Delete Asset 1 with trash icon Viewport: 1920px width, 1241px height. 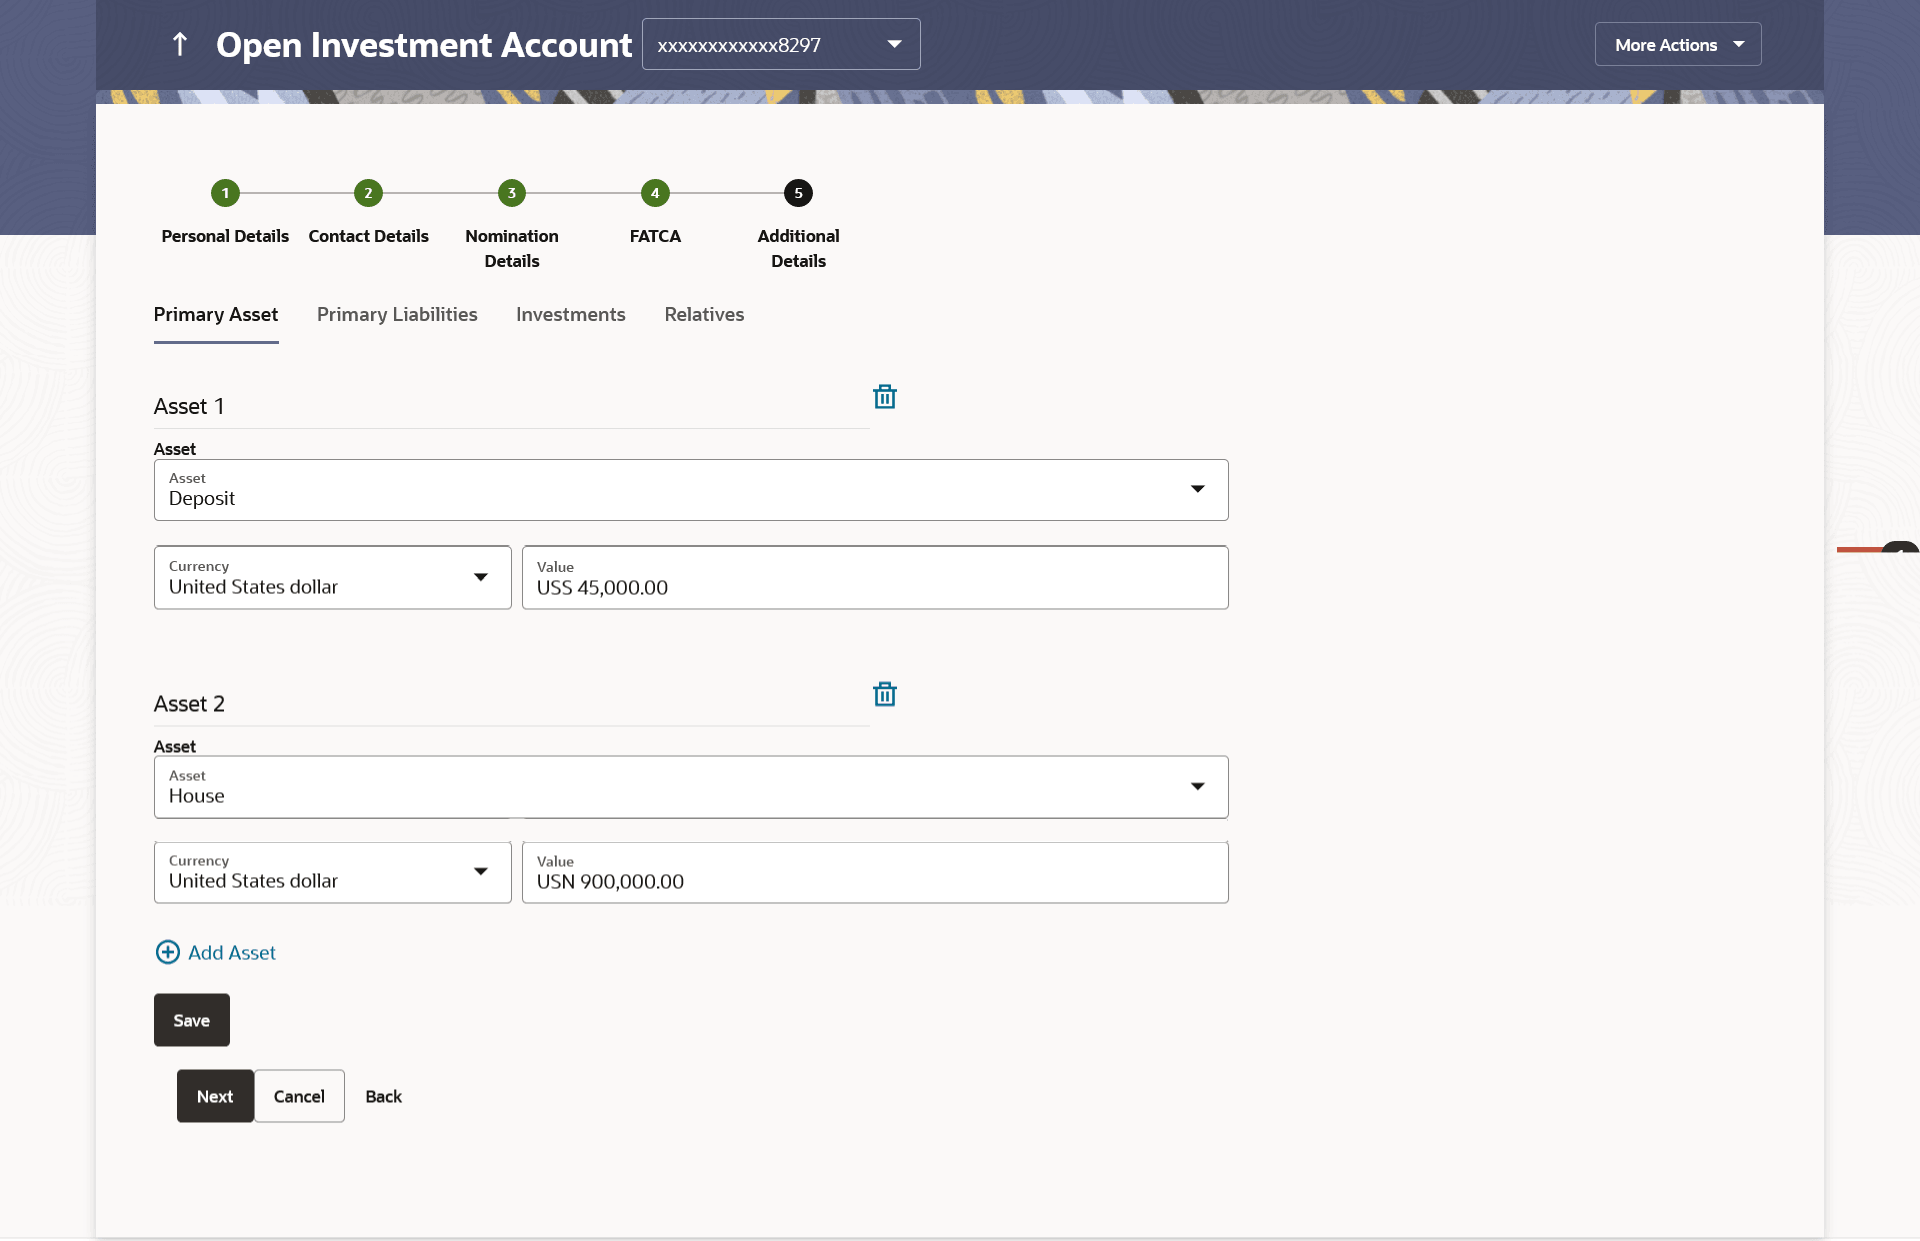pyautogui.click(x=884, y=397)
